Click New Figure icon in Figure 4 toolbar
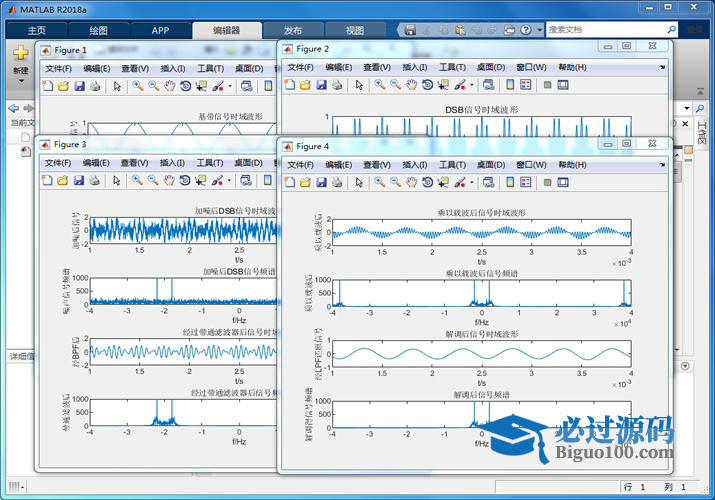Image resolution: width=715 pixels, height=500 pixels. tap(290, 182)
